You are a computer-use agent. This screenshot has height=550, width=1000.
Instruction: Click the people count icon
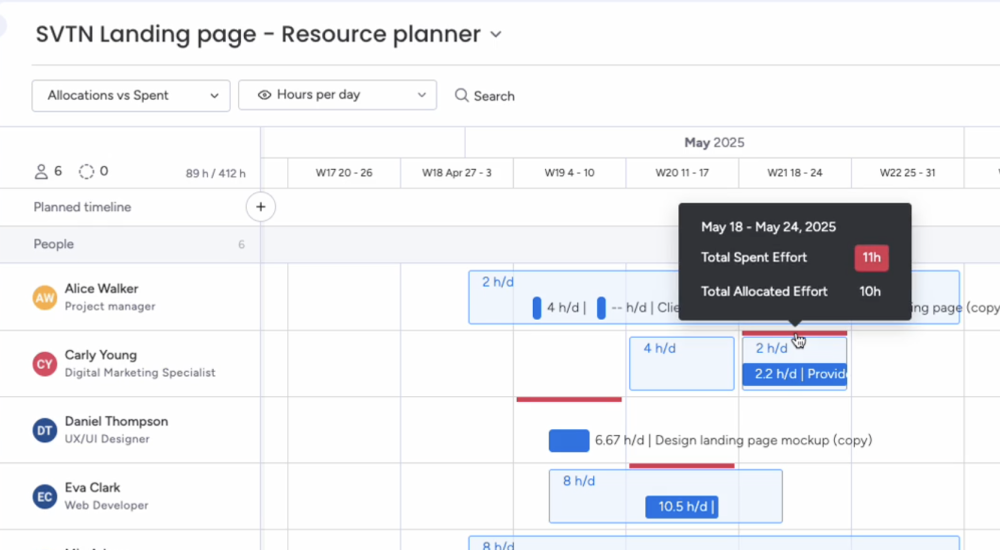coord(41,172)
